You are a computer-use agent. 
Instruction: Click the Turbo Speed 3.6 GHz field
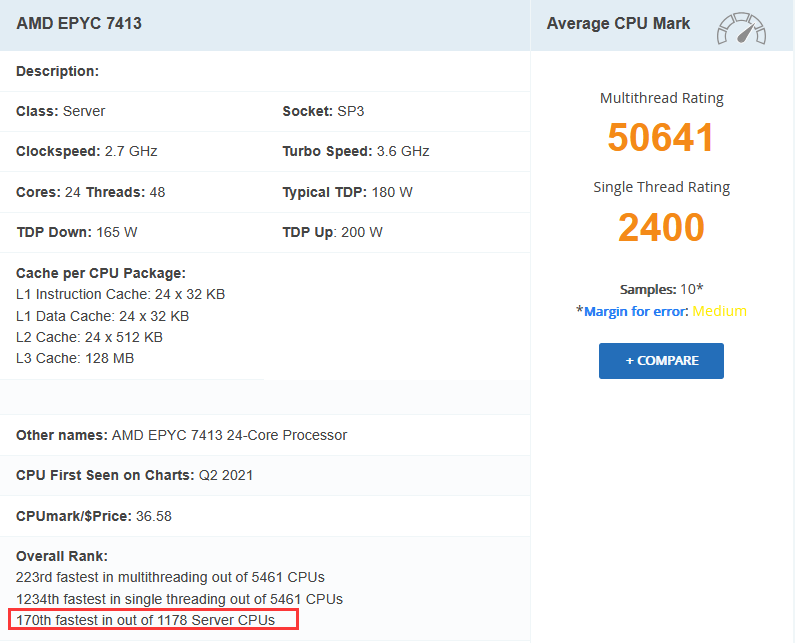click(x=355, y=152)
